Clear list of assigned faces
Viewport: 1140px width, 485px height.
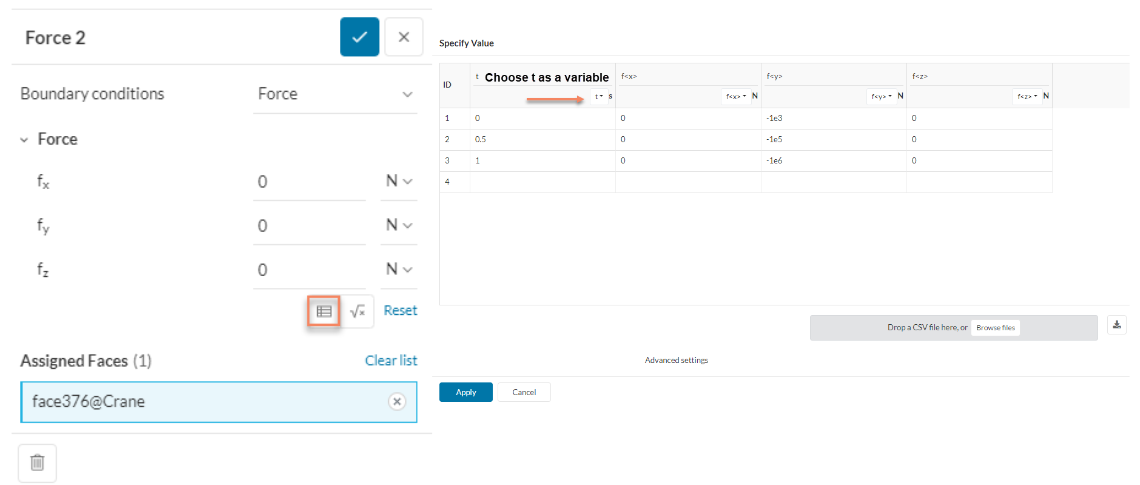click(x=391, y=360)
